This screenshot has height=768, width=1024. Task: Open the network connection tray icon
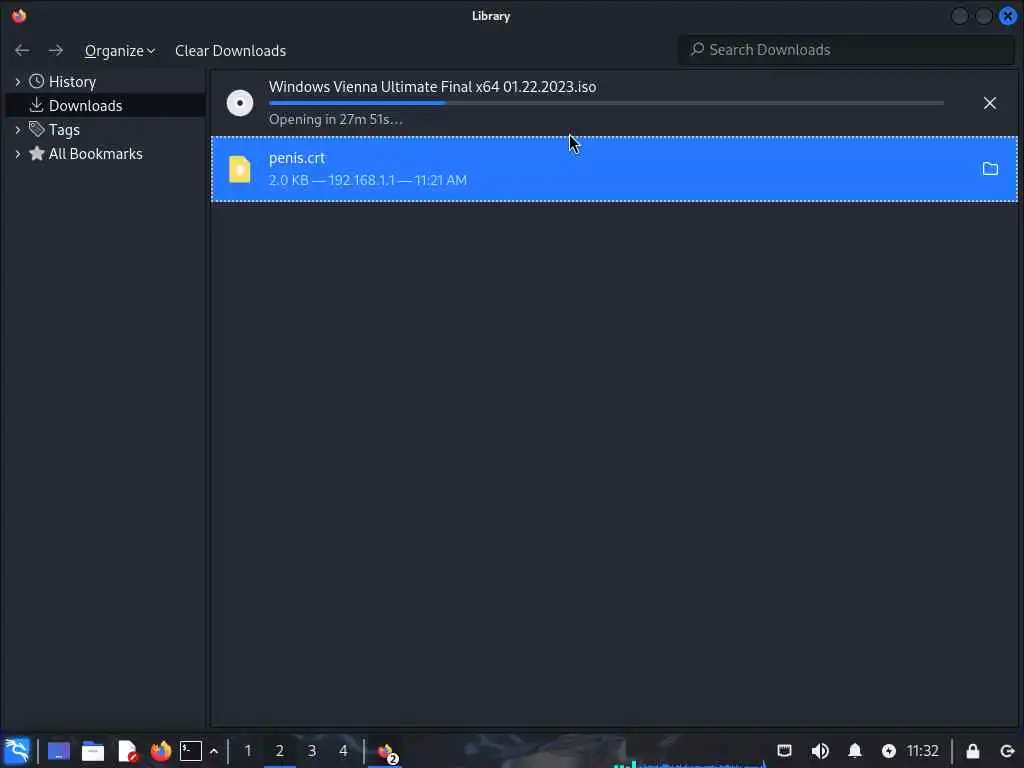pos(784,751)
